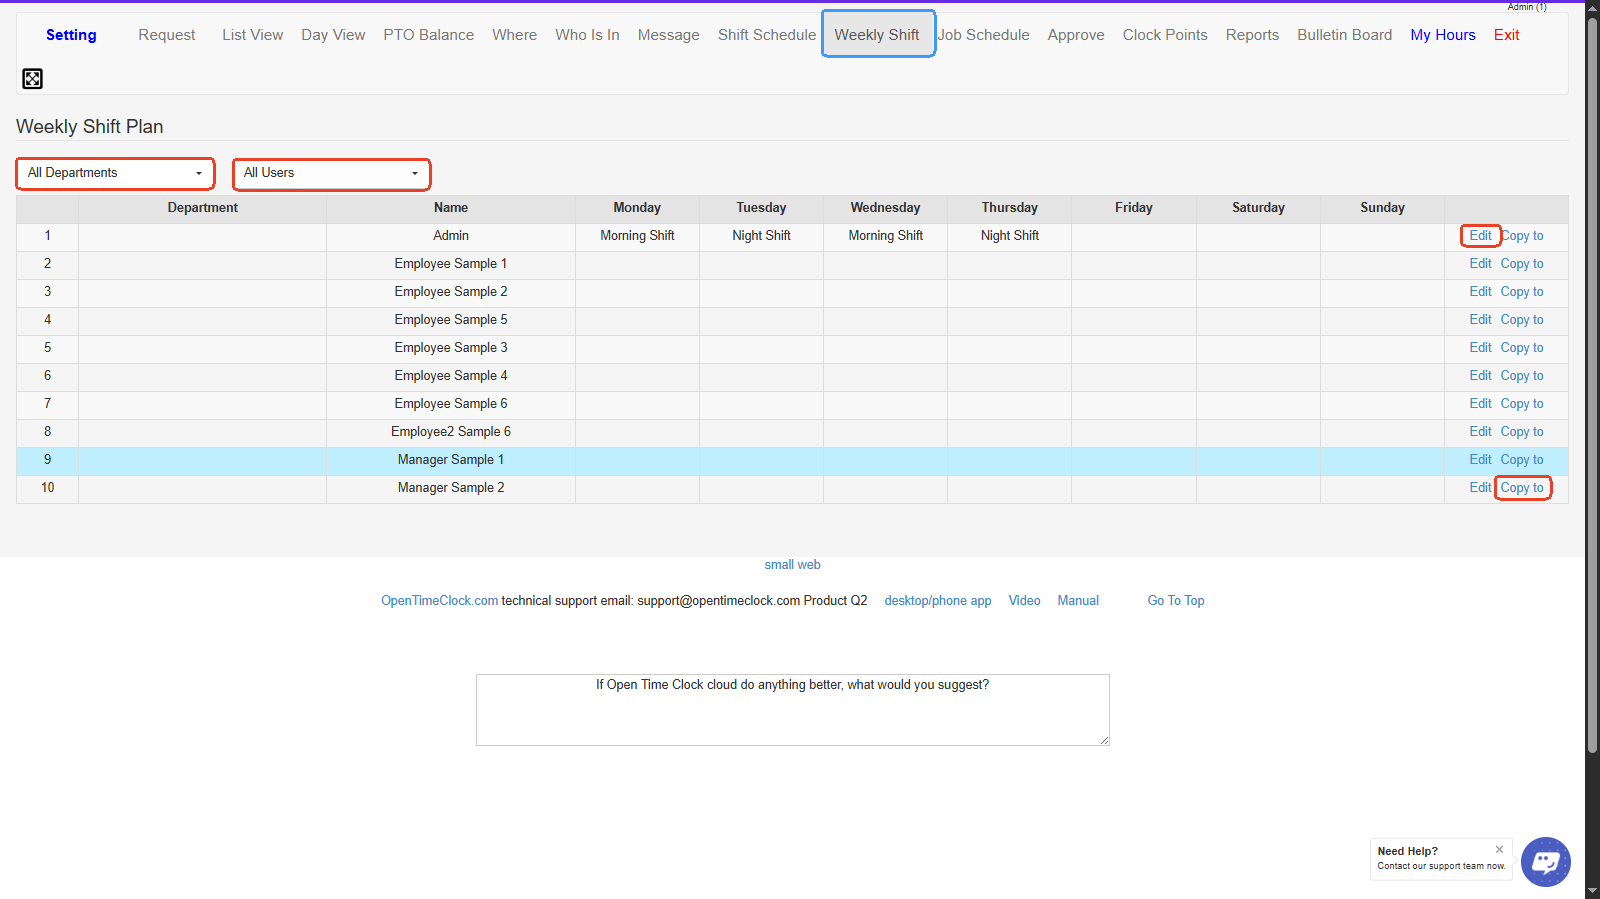Viewport: 1600px width, 899px height.
Task: Open the Shift Schedule tab
Action: click(x=766, y=35)
